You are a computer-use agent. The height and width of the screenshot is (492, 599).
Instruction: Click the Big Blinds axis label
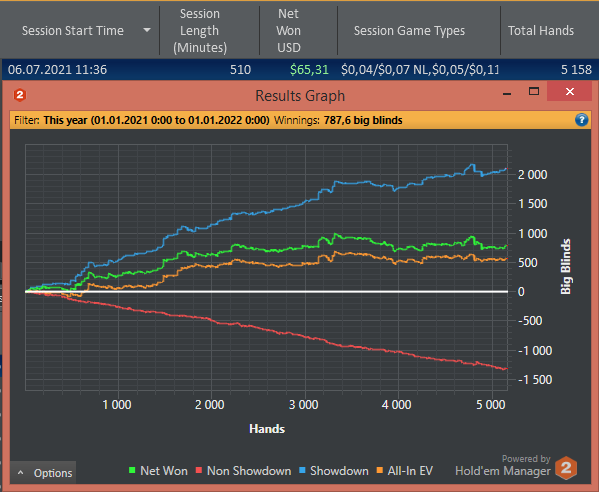point(565,266)
